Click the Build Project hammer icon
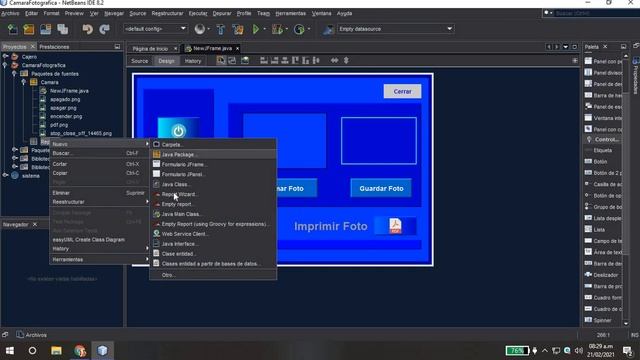This screenshot has height=360, width=640. pyautogui.click(x=221, y=29)
